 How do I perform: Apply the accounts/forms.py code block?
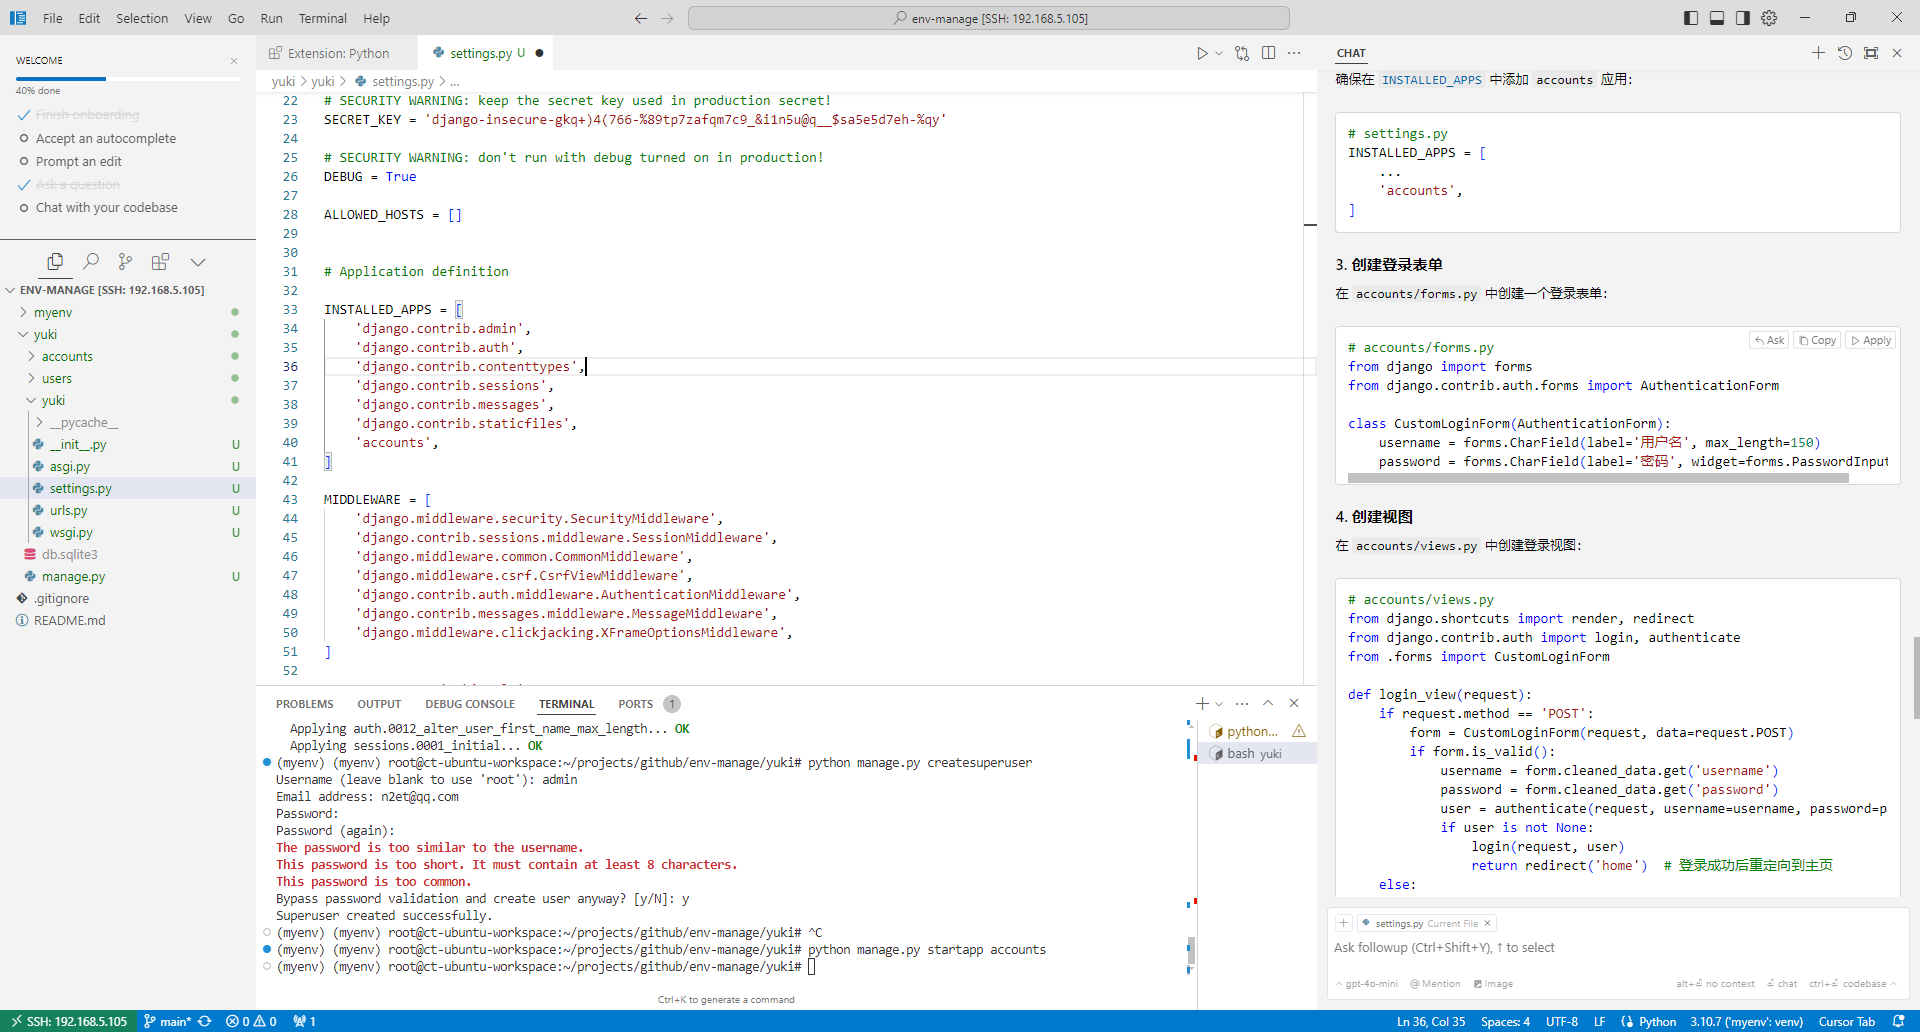tap(1871, 340)
